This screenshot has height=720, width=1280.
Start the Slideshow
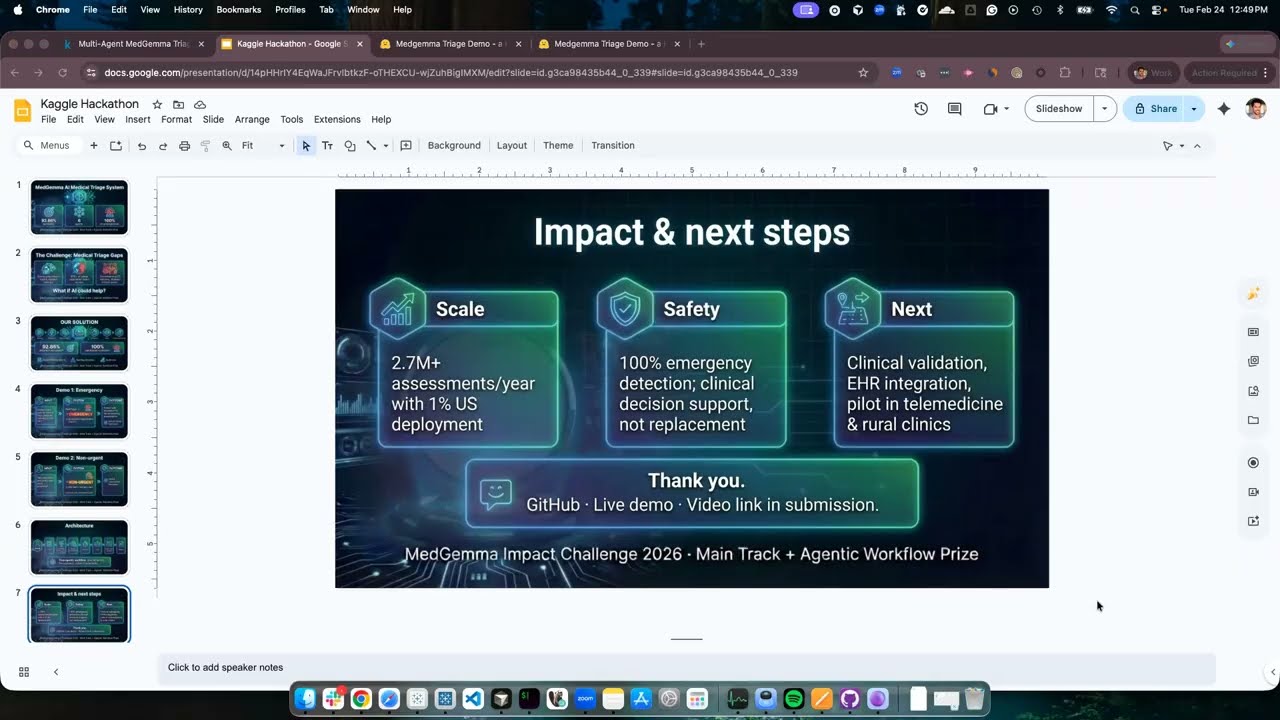(x=1059, y=108)
